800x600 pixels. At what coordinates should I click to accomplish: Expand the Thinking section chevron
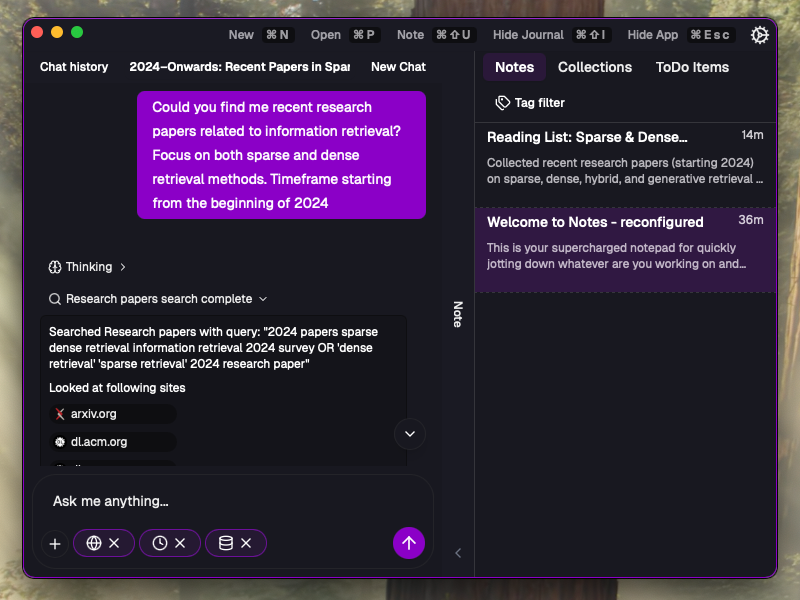click(x=122, y=267)
